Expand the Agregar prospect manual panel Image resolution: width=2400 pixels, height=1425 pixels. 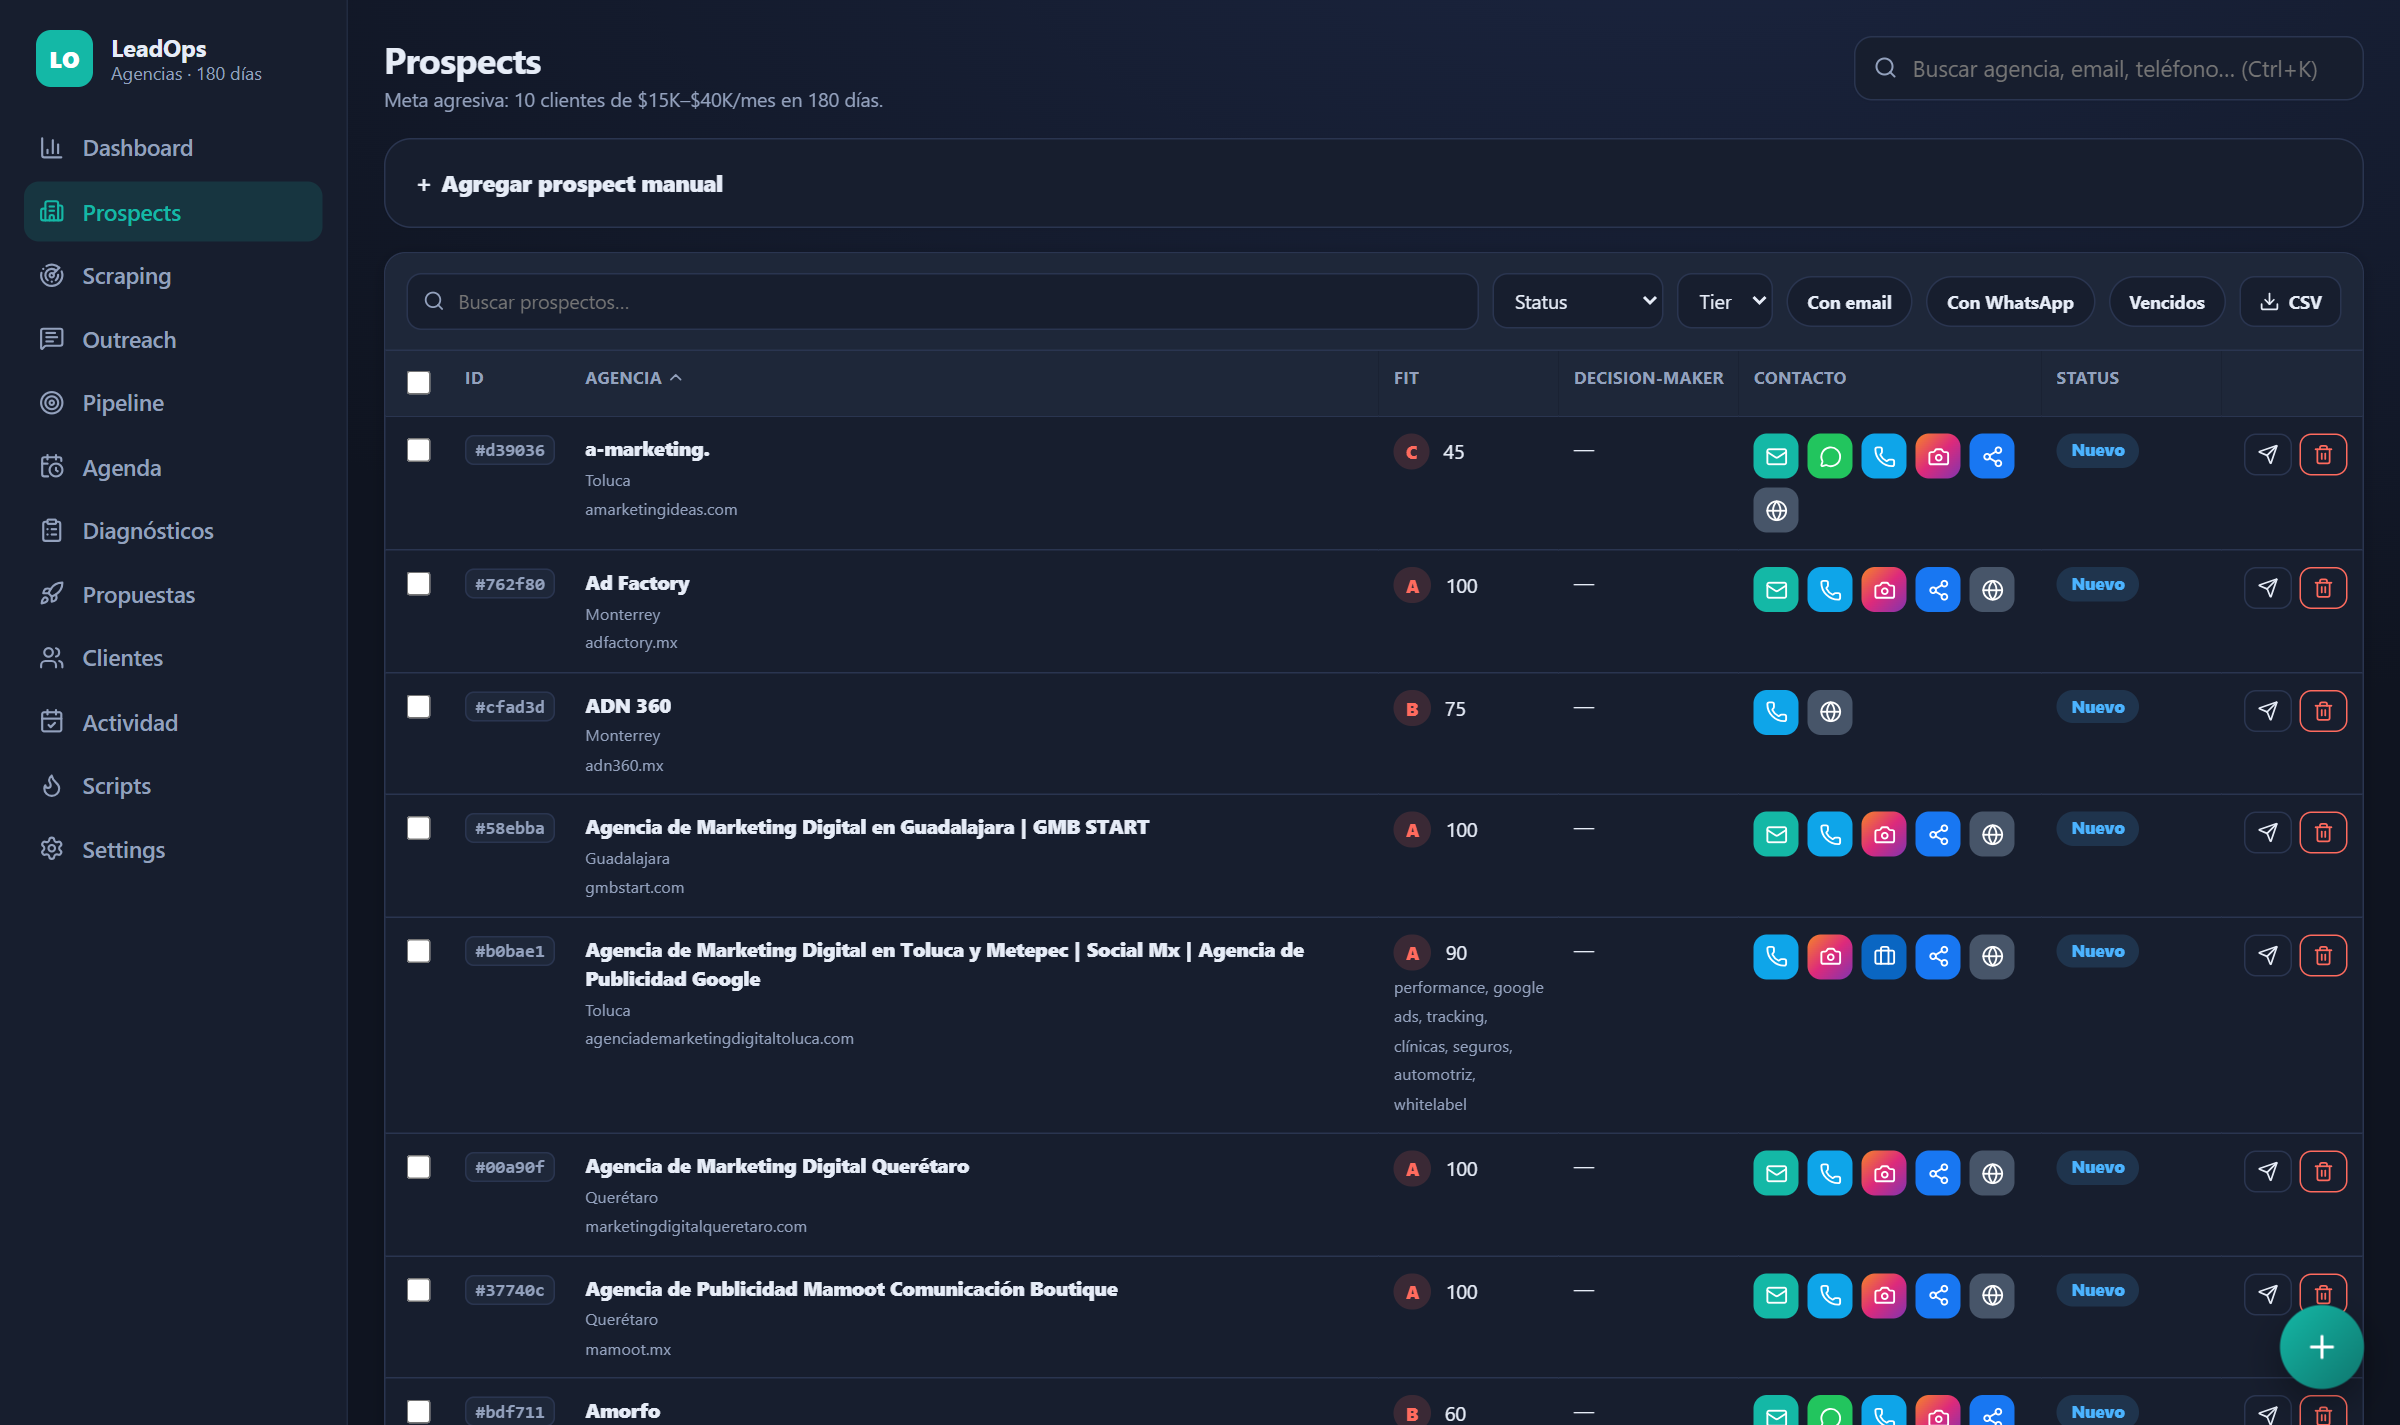point(1373,184)
